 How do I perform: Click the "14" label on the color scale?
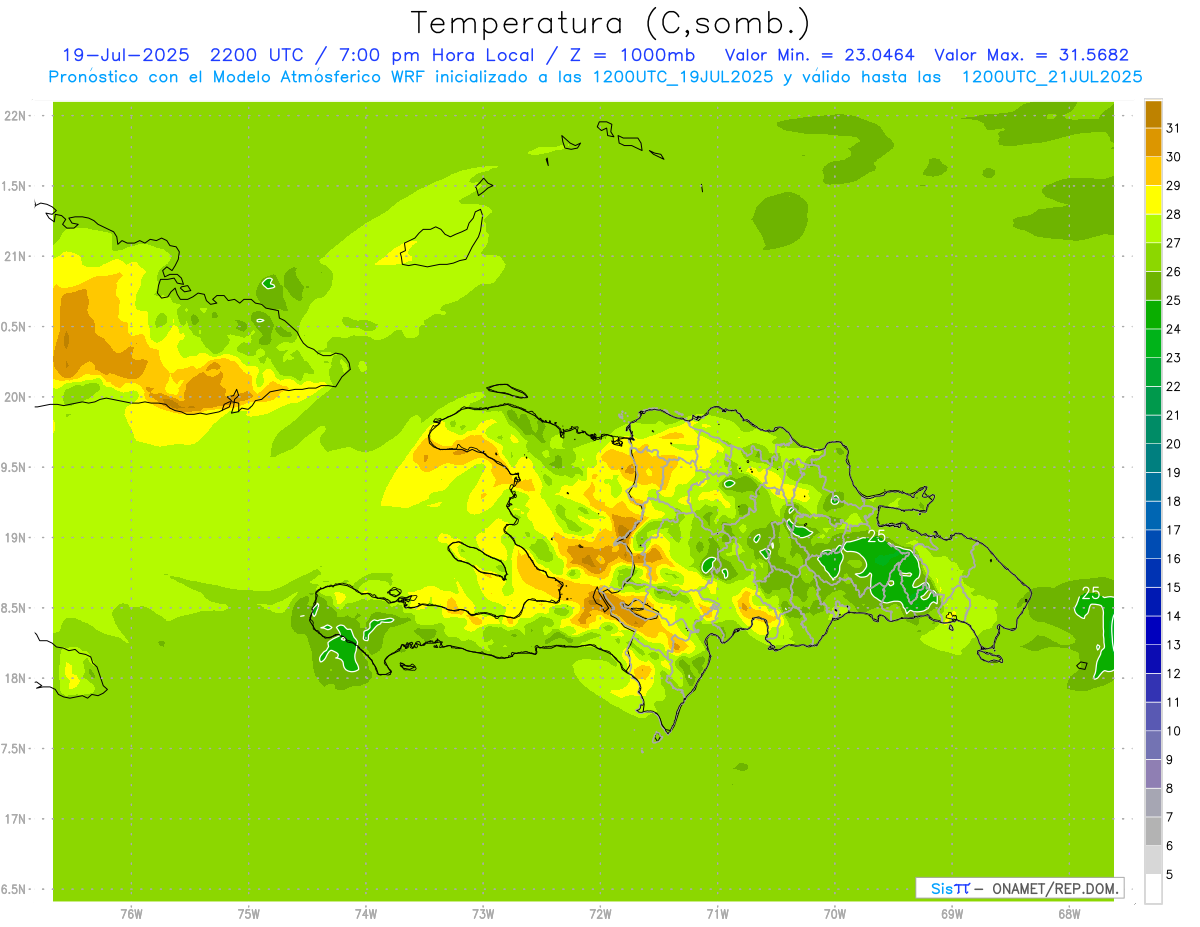pyautogui.click(x=1174, y=616)
